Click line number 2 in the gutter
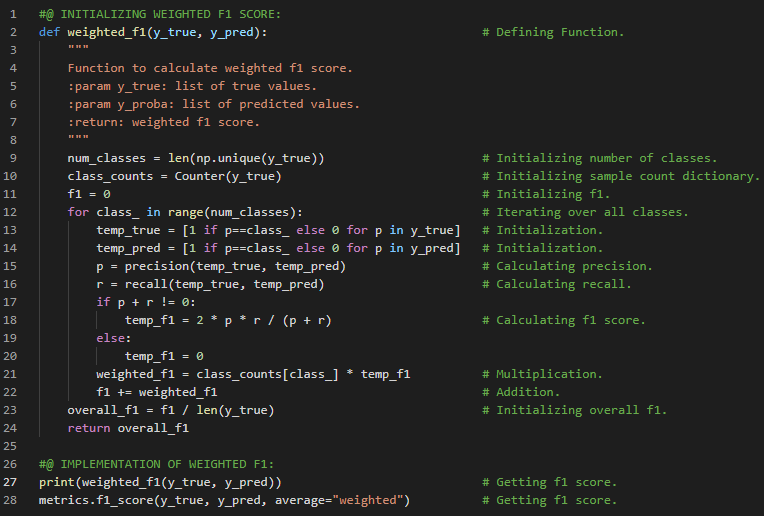This screenshot has height=516, width=764. click(14, 32)
